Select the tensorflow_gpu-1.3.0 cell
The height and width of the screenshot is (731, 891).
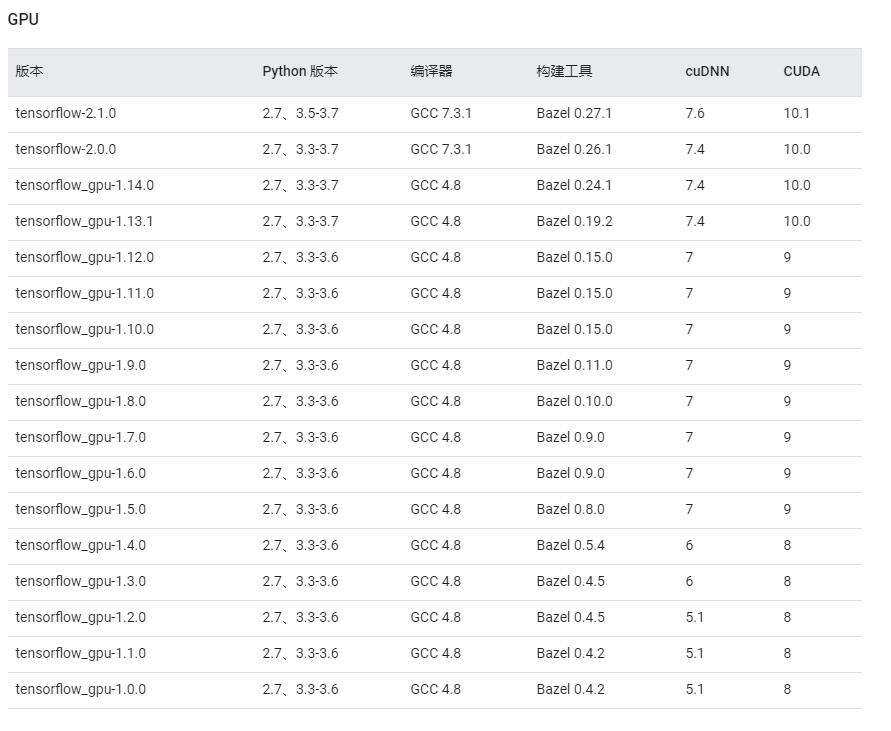click(81, 581)
